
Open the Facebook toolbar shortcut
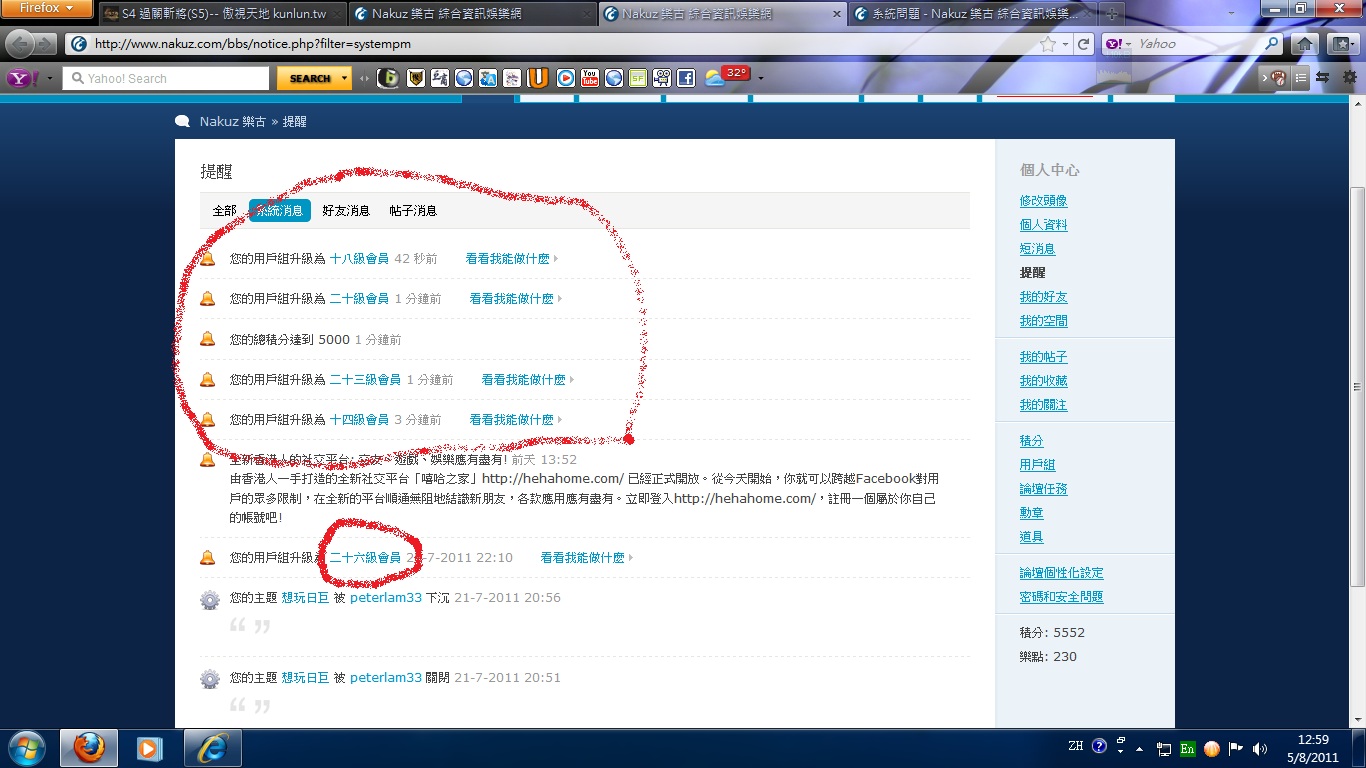(686, 78)
